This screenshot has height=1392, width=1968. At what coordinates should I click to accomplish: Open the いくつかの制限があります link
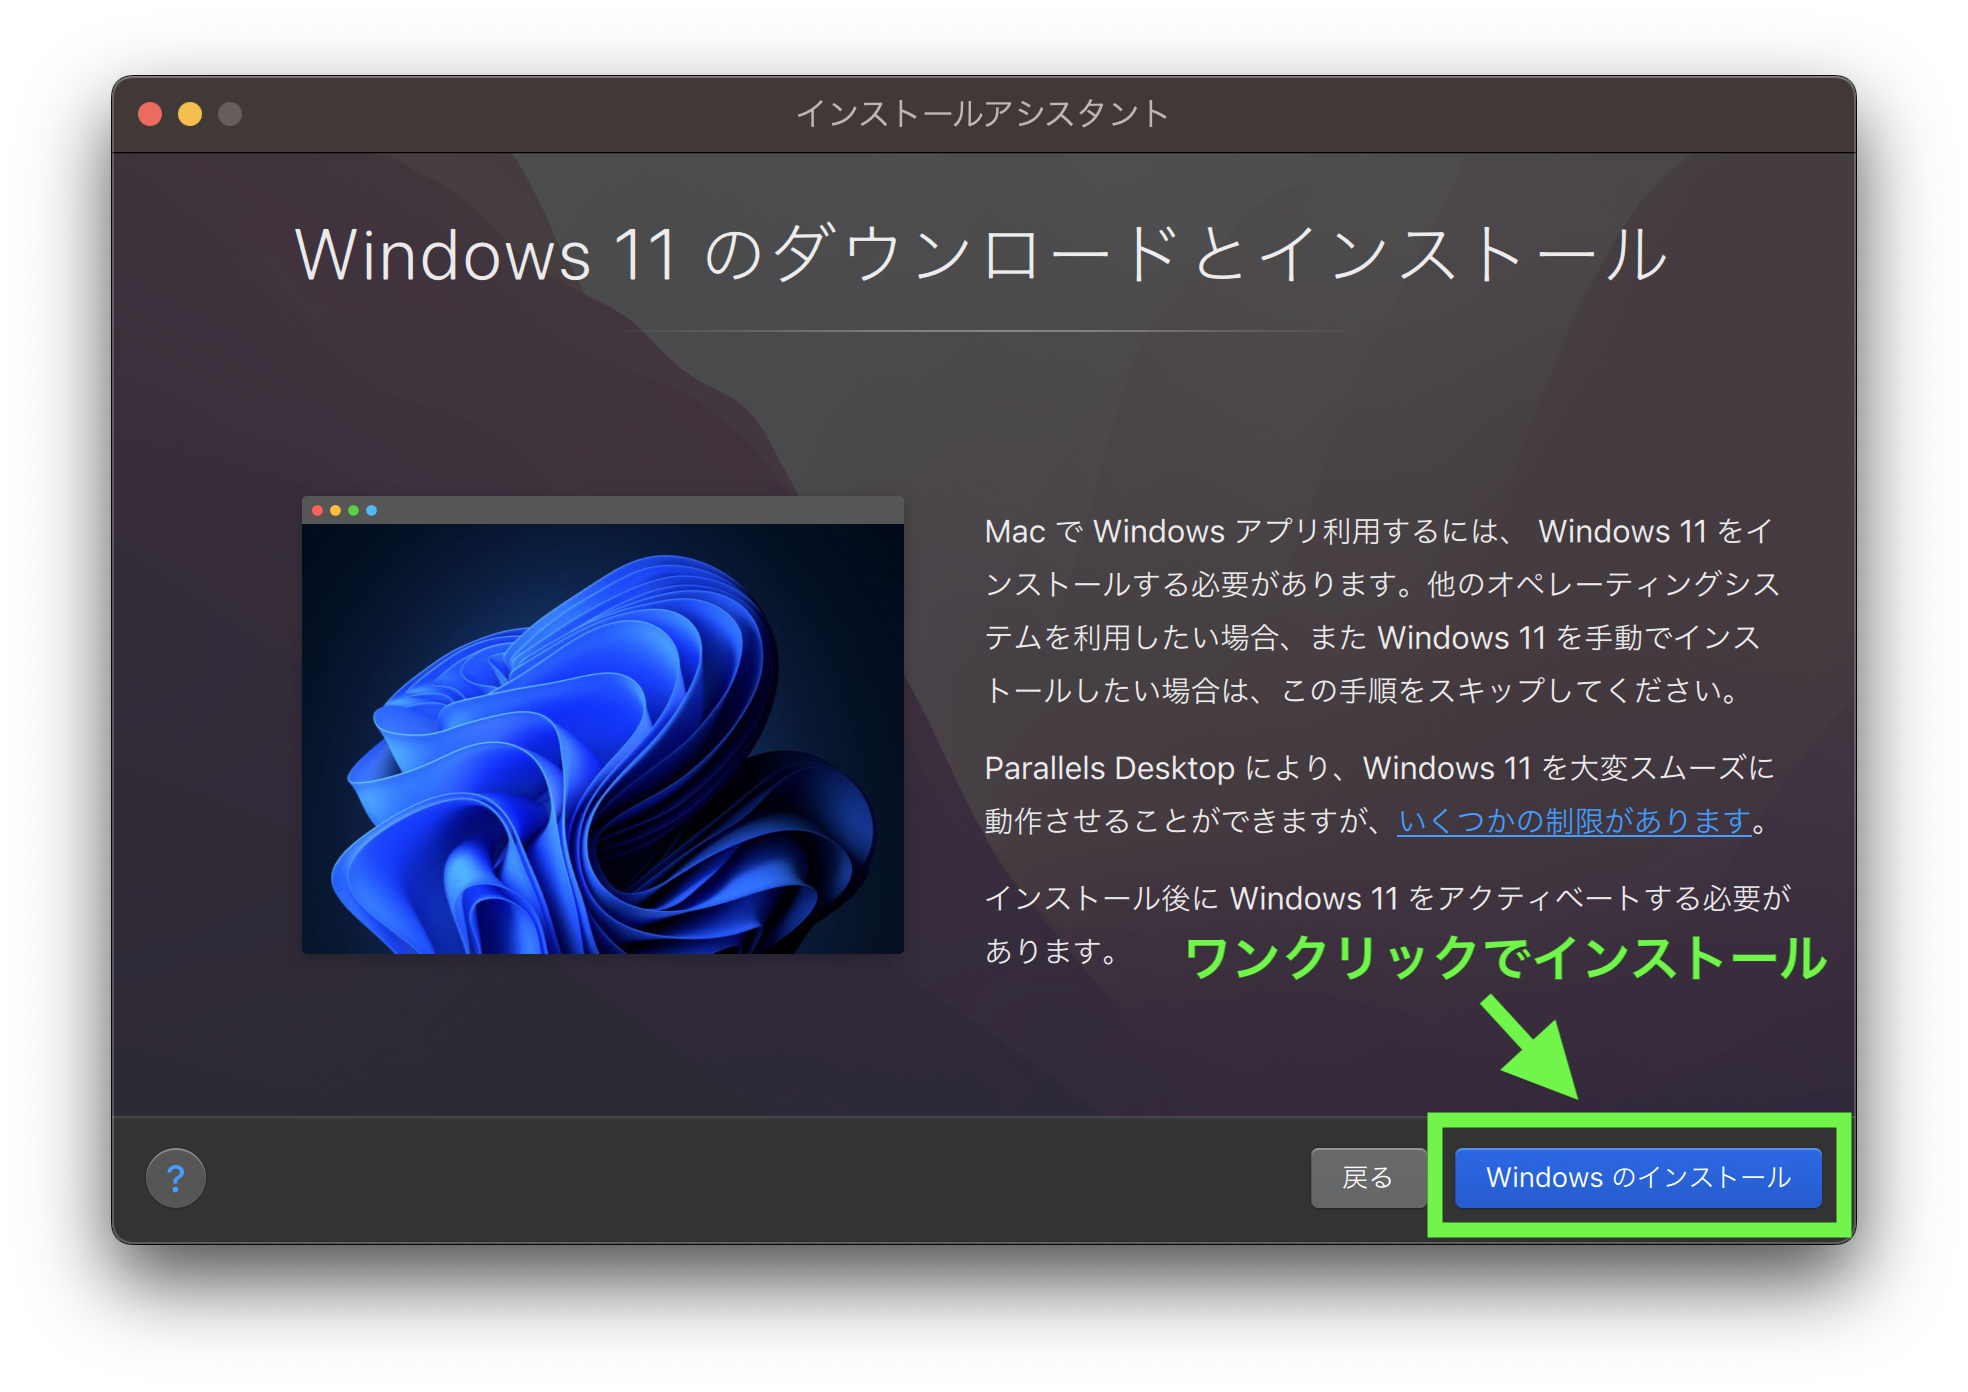point(1574,821)
